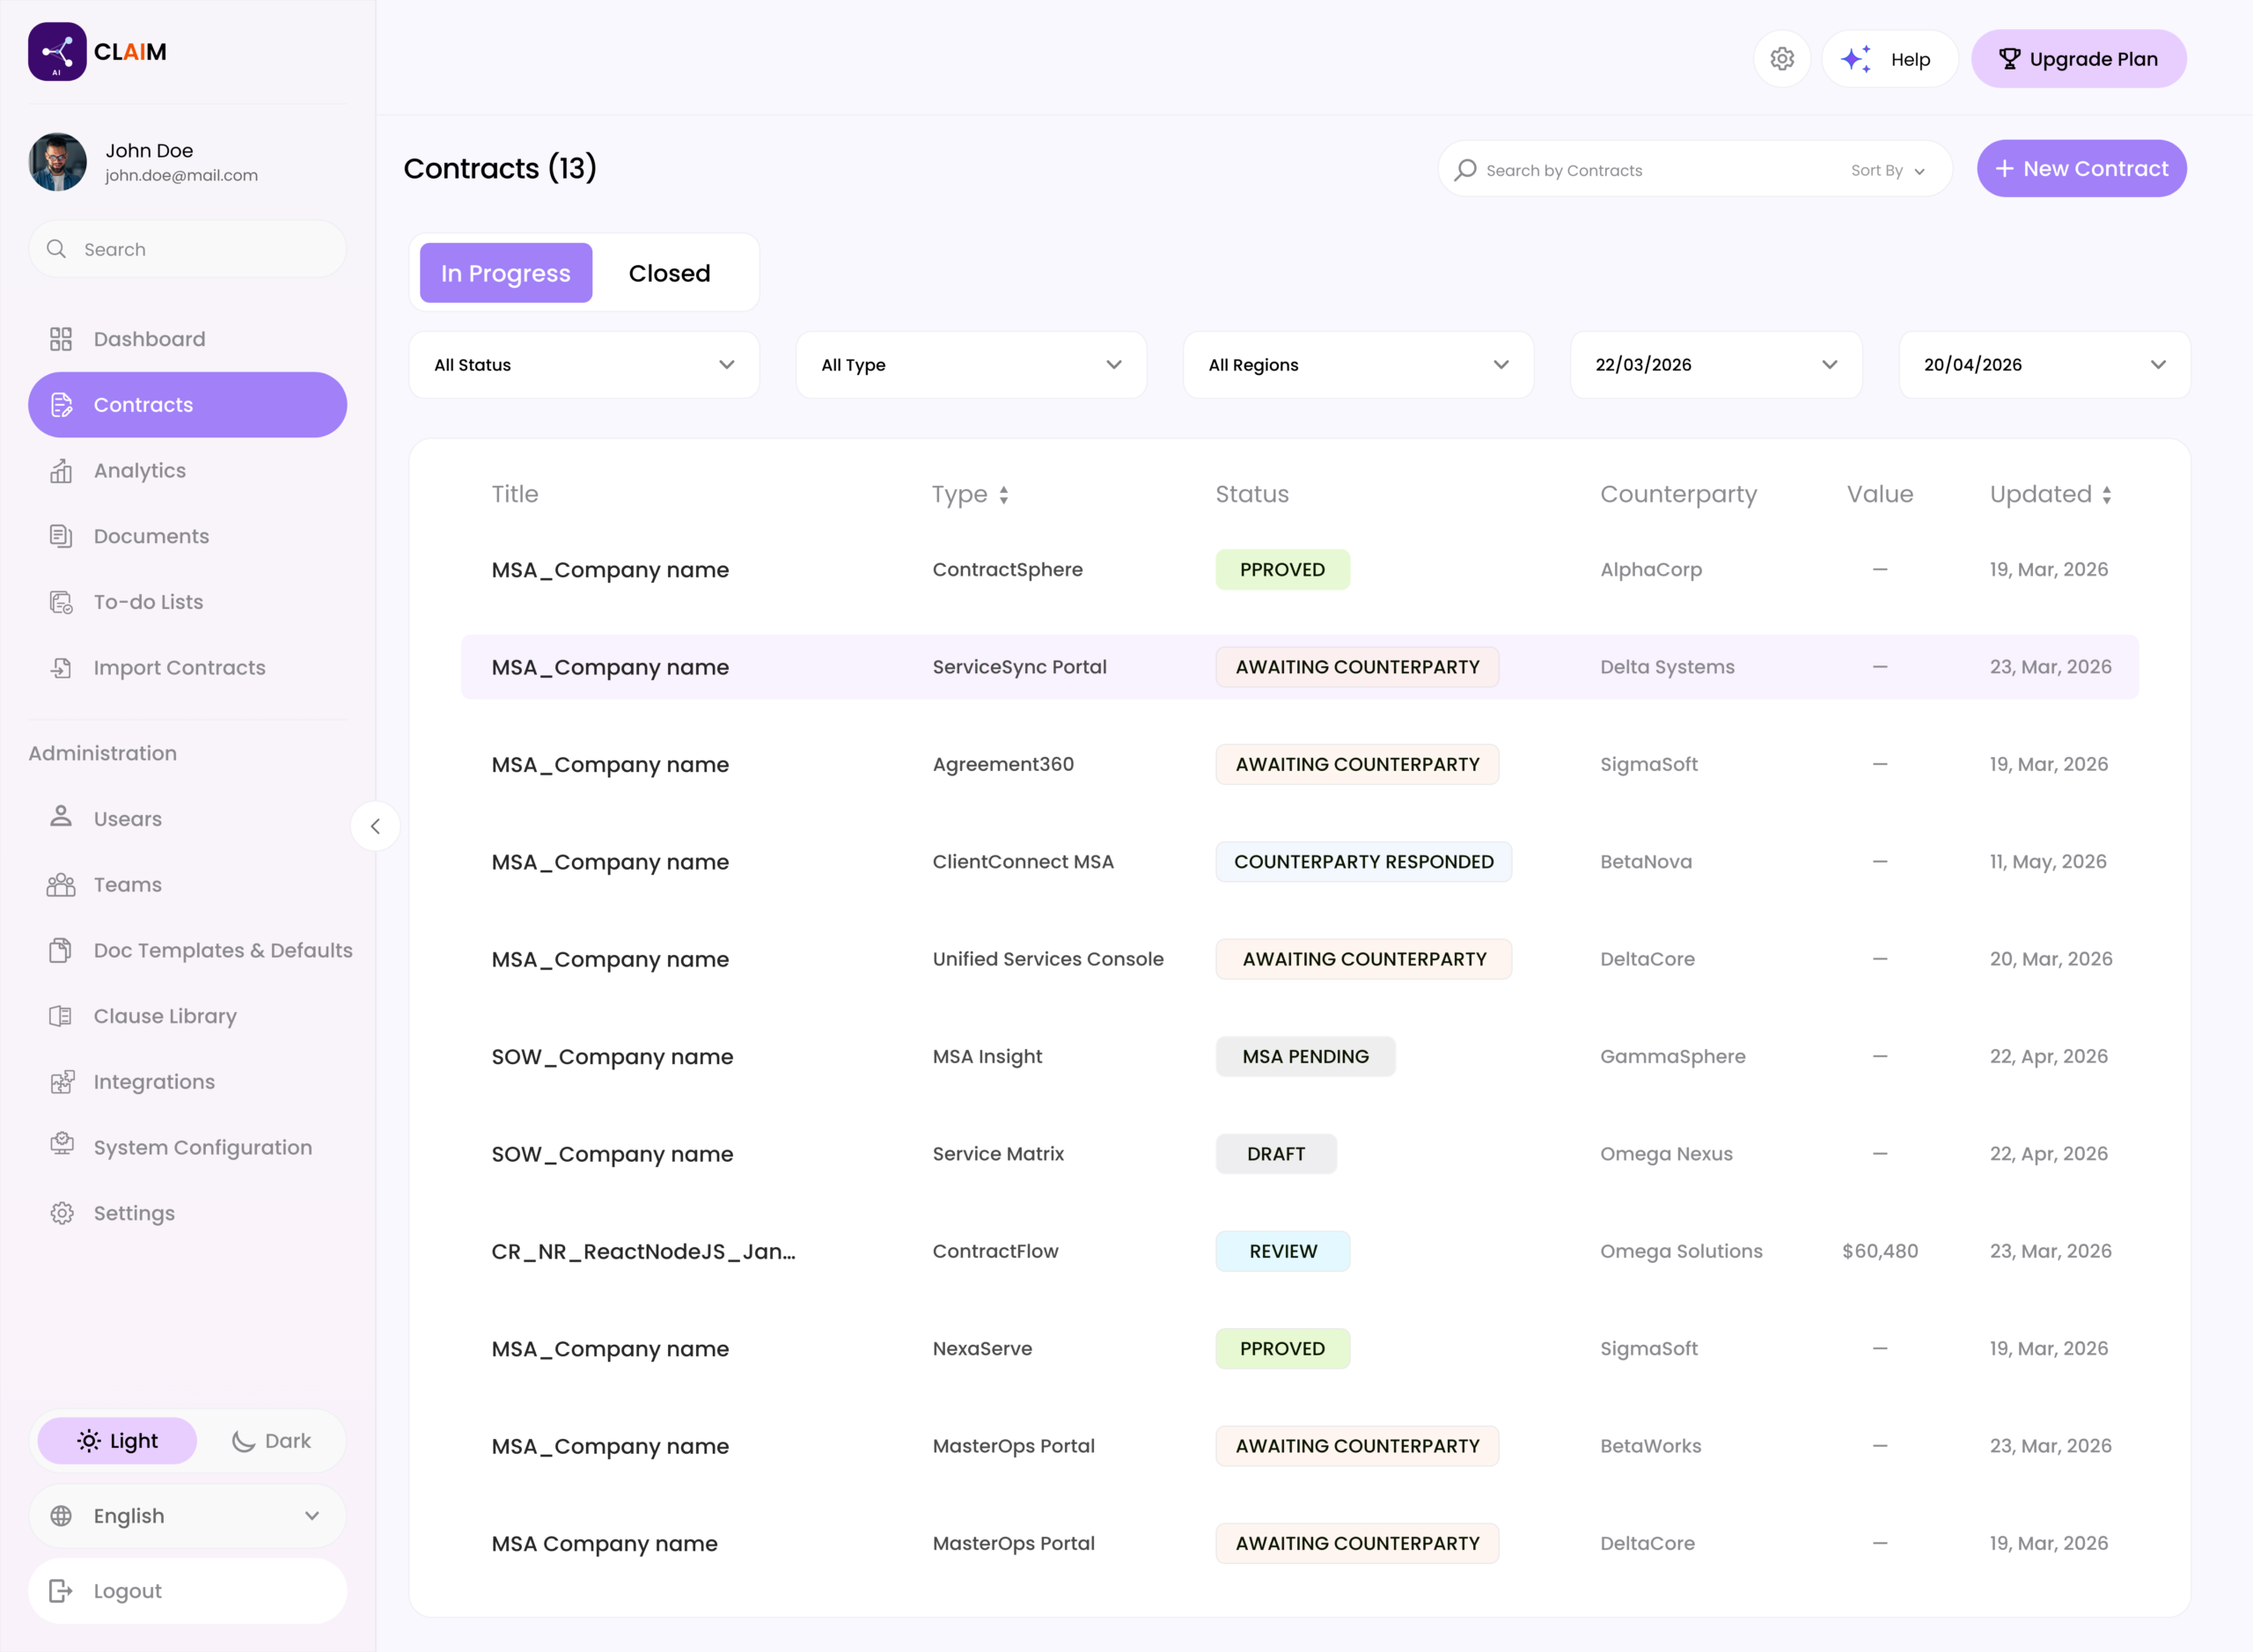Click John Doe's profile avatar

click(57, 162)
